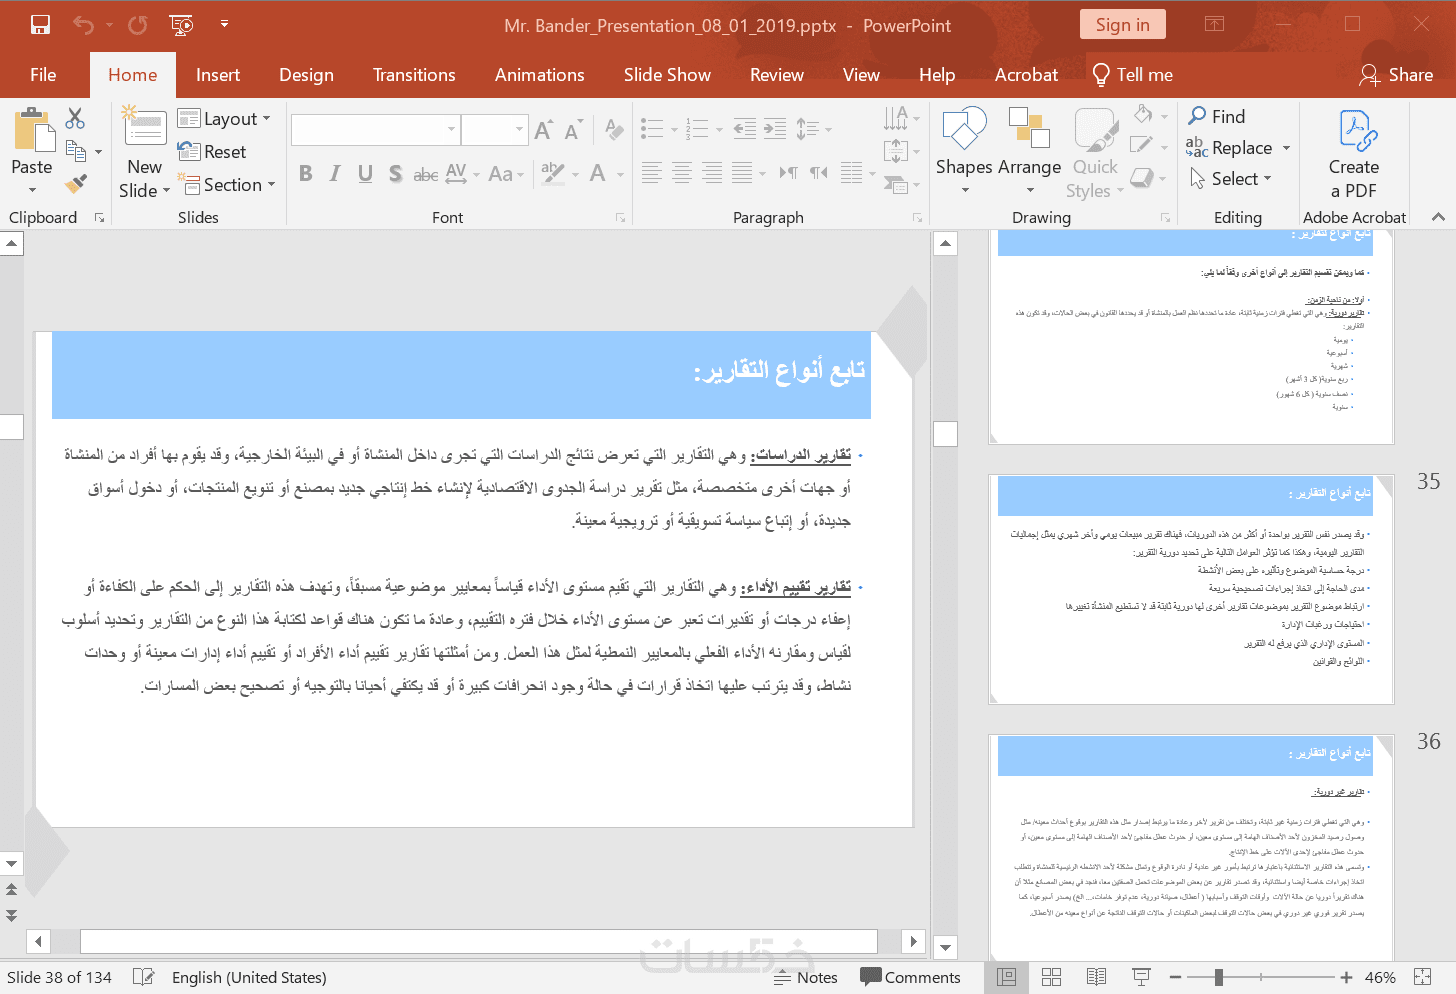1456x994 pixels.
Task: Open the Notes pane from status bar
Action: coord(805,977)
